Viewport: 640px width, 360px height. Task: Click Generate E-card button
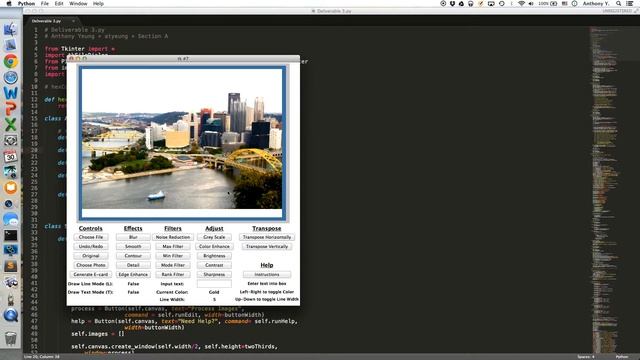(x=91, y=275)
